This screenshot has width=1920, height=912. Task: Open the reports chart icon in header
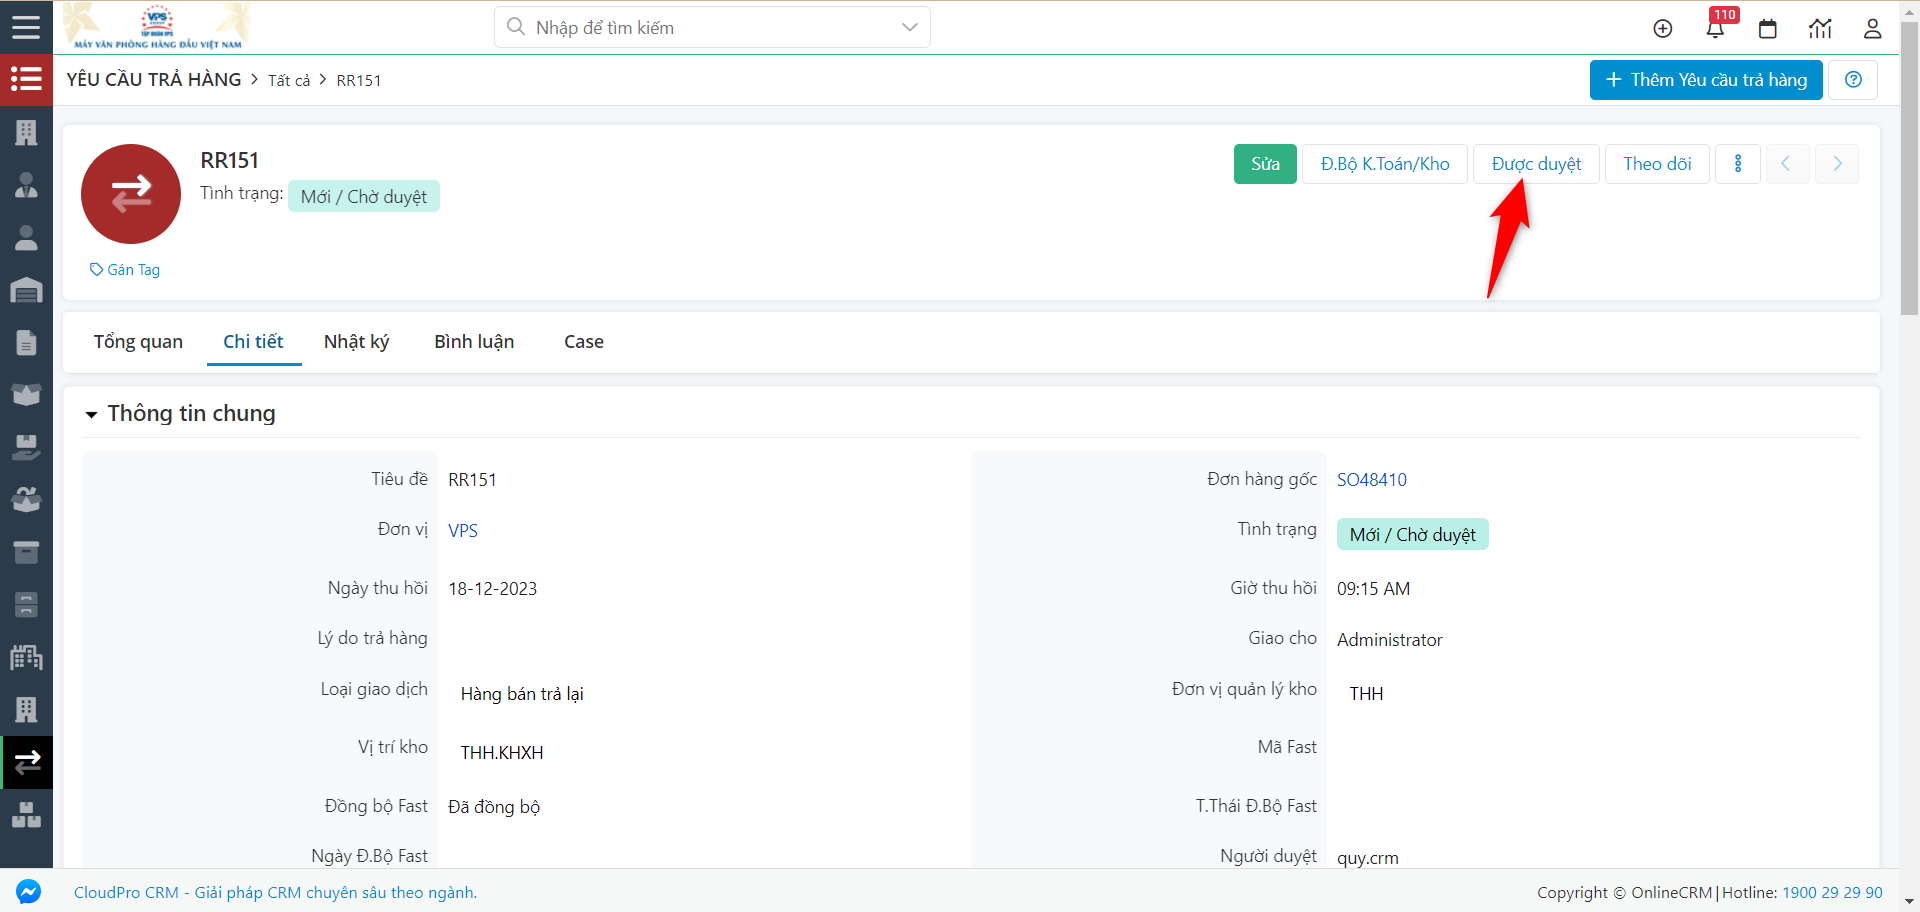(x=1820, y=28)
